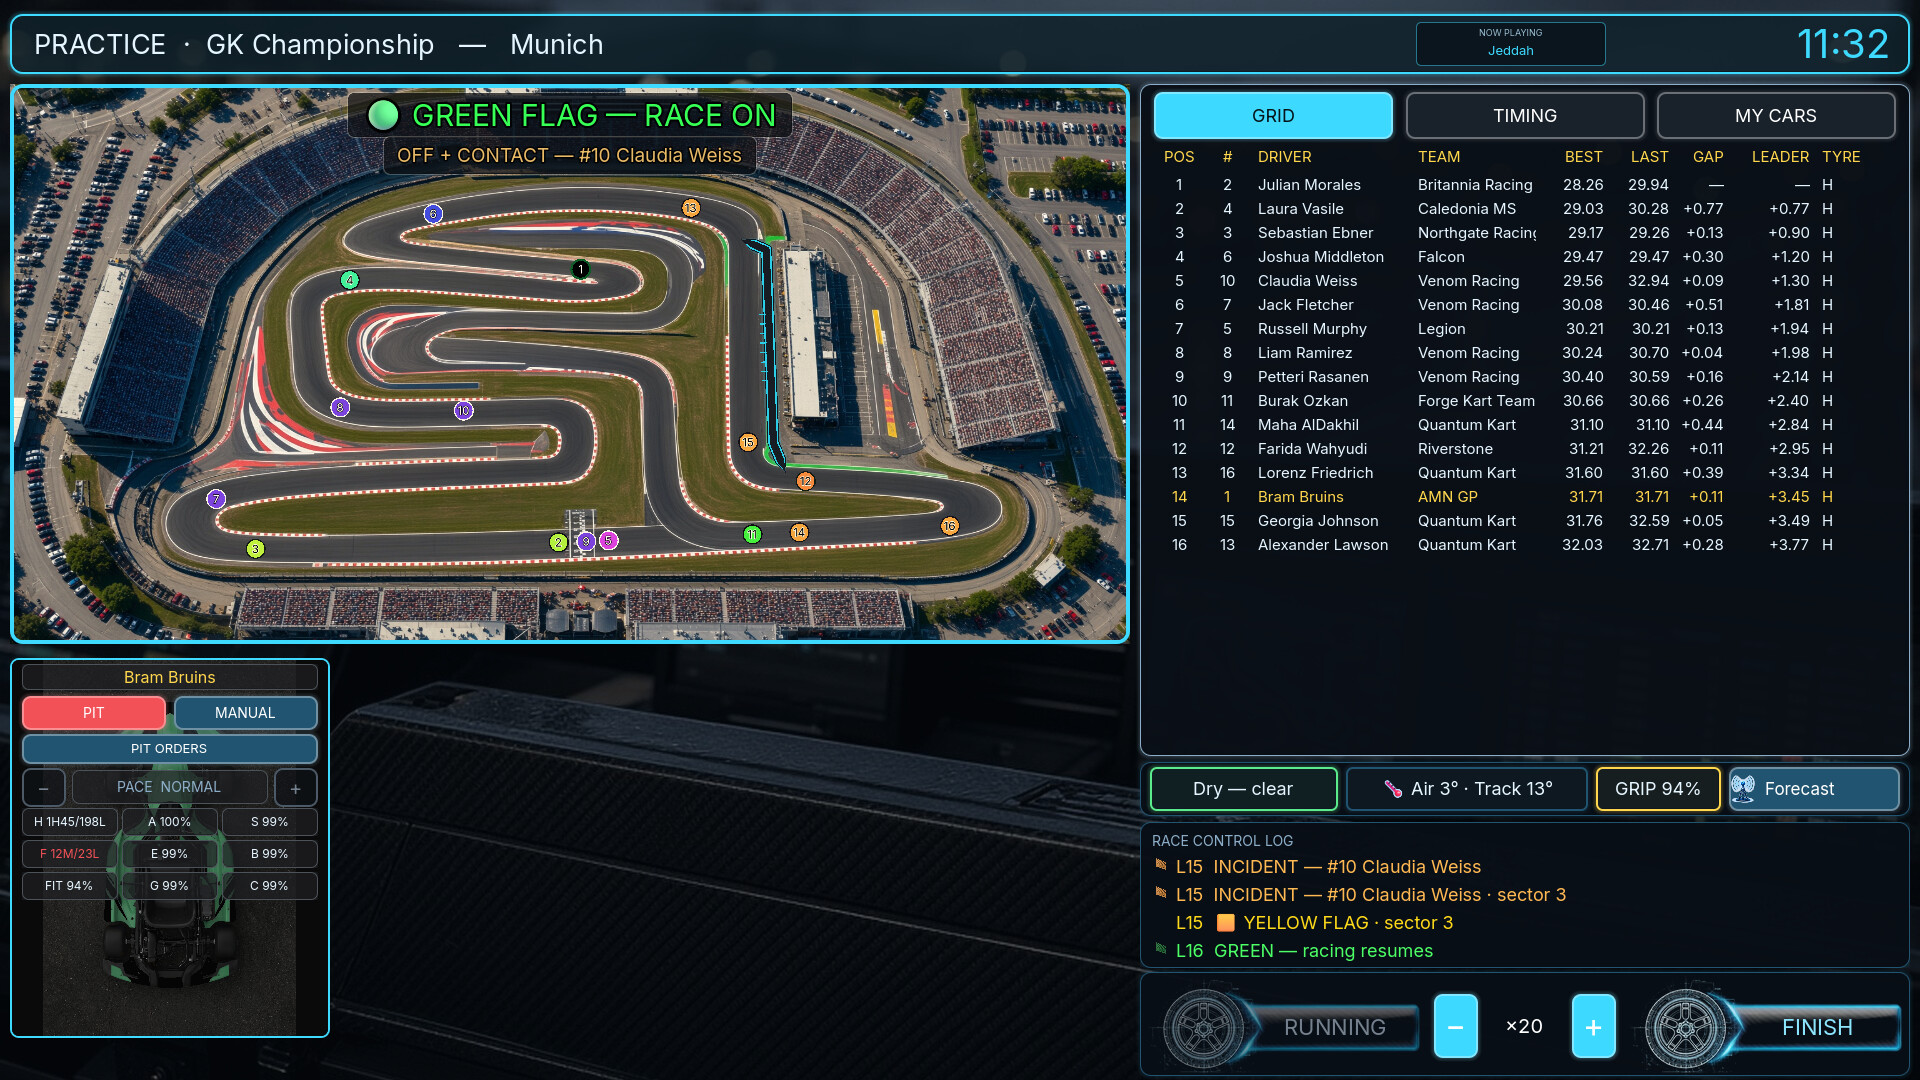Click kart marker 15 on track map
The width and height of the screenshot is (1920, 1080).
[x=748, y=442]
